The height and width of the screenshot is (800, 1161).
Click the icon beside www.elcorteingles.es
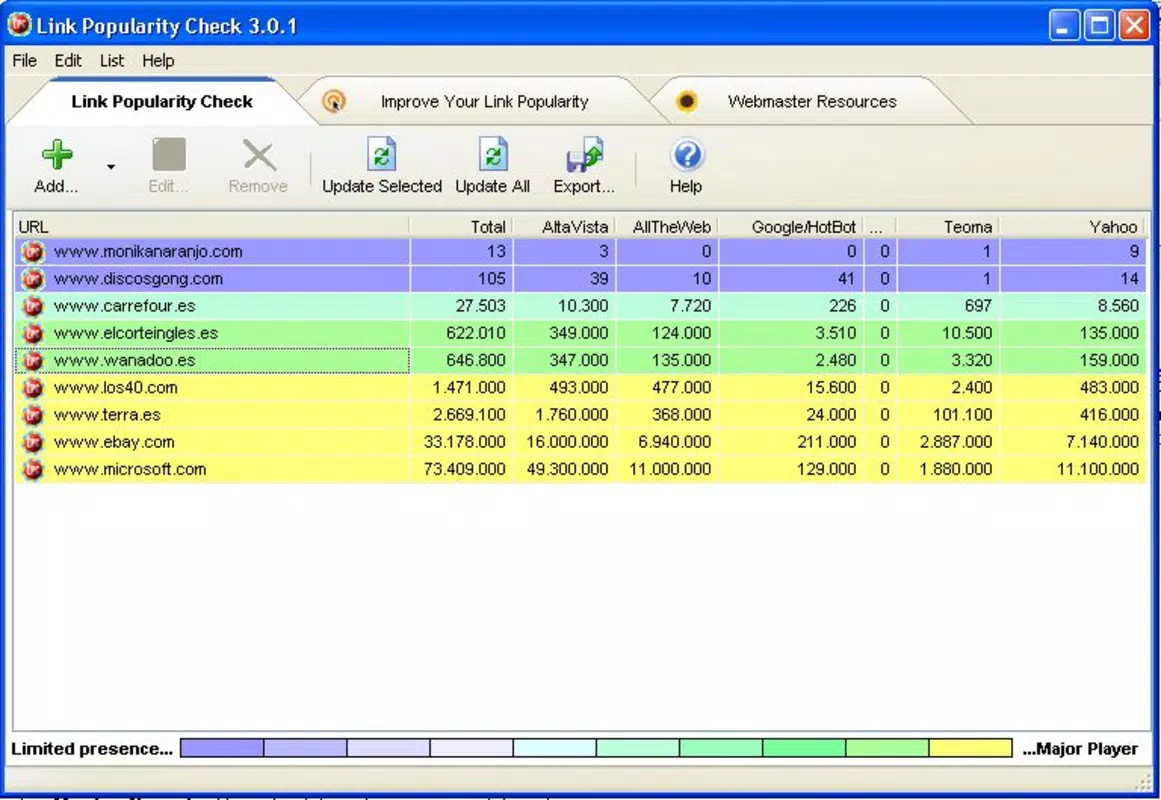click(33, 333)
